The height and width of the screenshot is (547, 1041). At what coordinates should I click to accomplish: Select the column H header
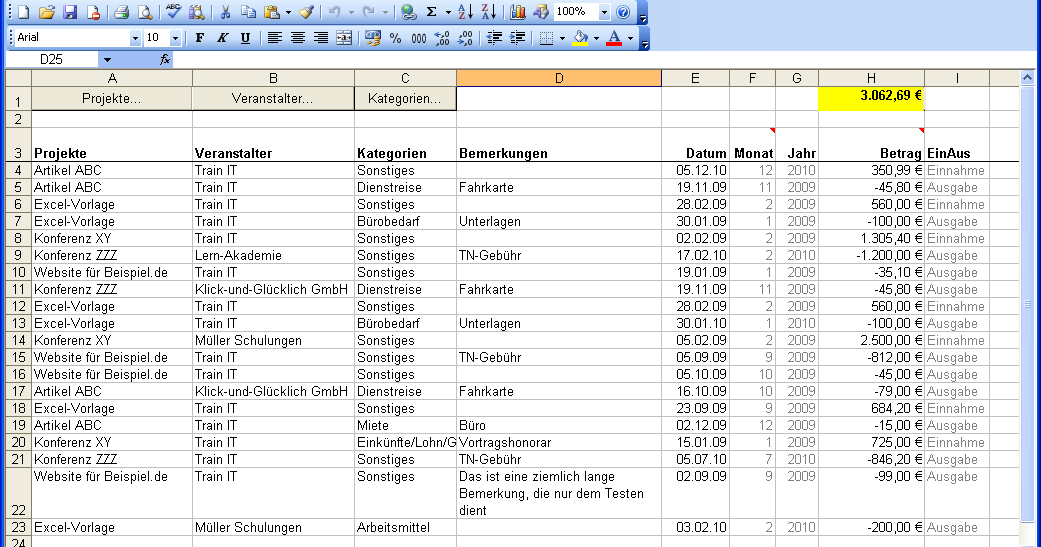871,78
